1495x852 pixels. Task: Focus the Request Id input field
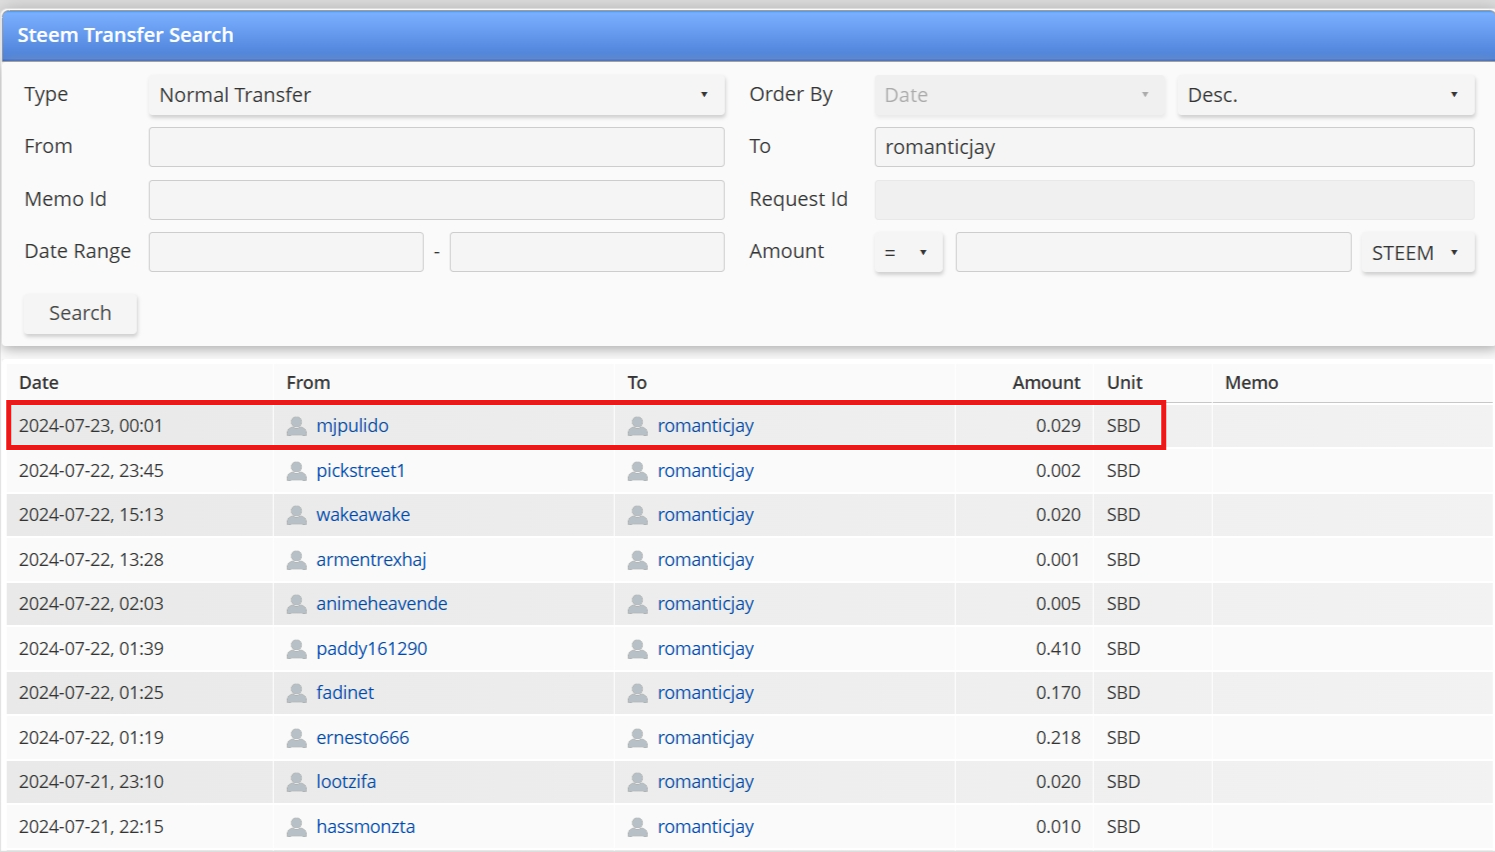click(x=1174, y=200)
